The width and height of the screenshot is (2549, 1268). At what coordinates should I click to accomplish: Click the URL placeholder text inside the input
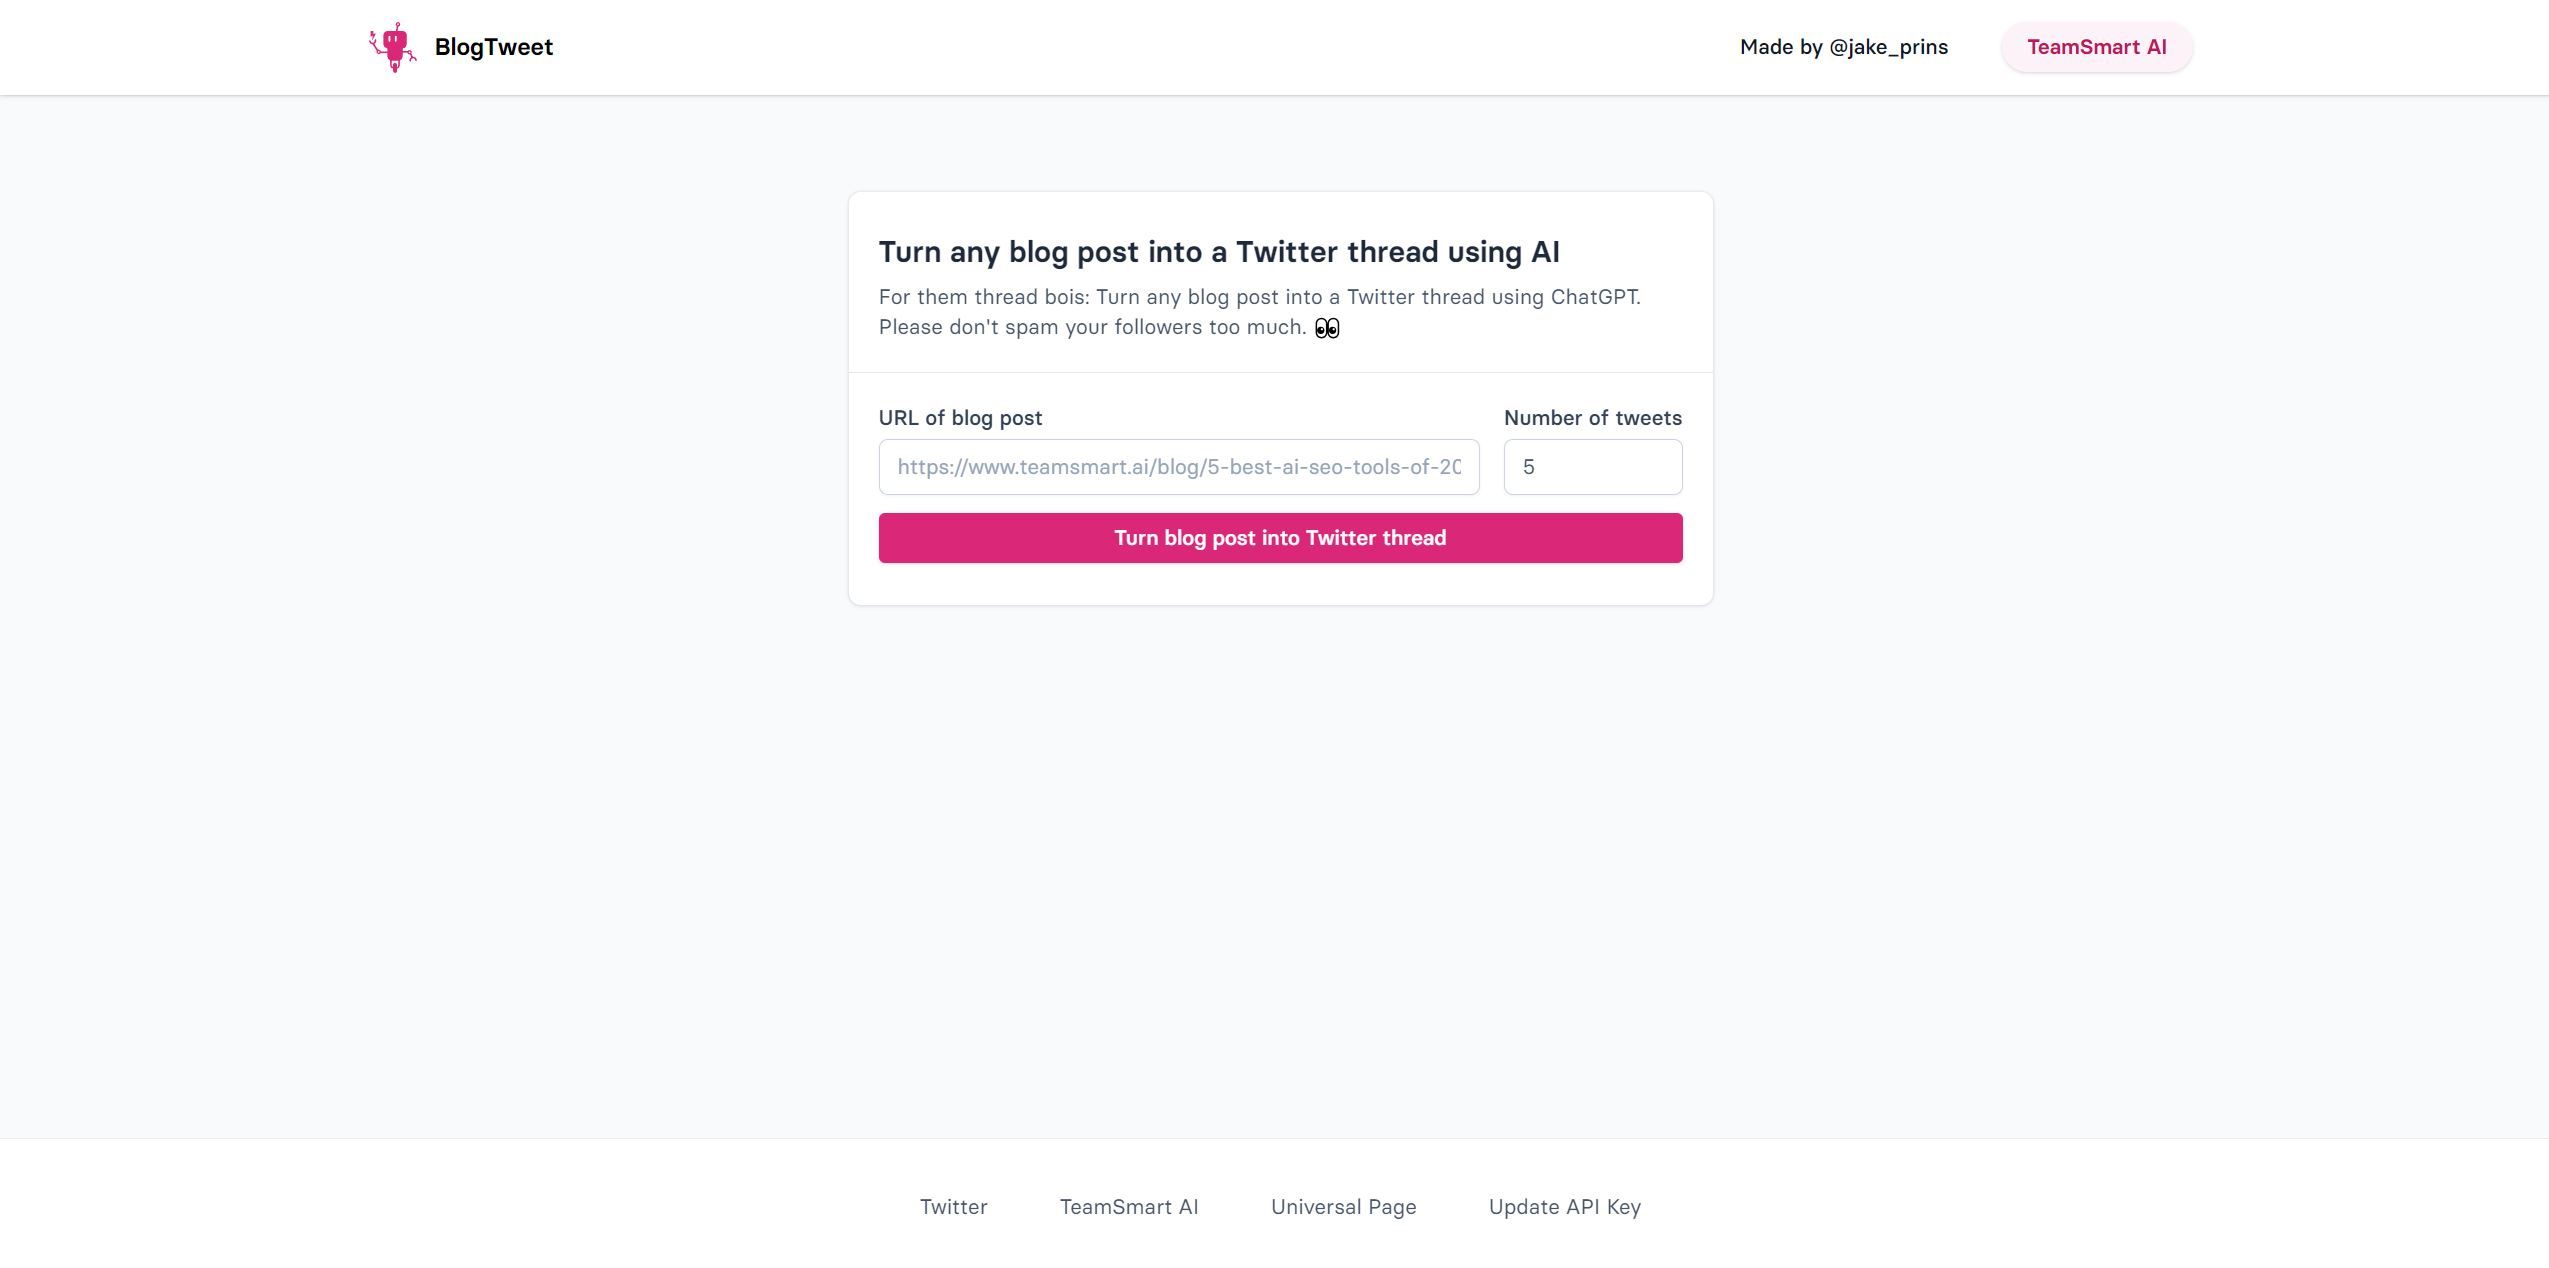point(1178,467)
